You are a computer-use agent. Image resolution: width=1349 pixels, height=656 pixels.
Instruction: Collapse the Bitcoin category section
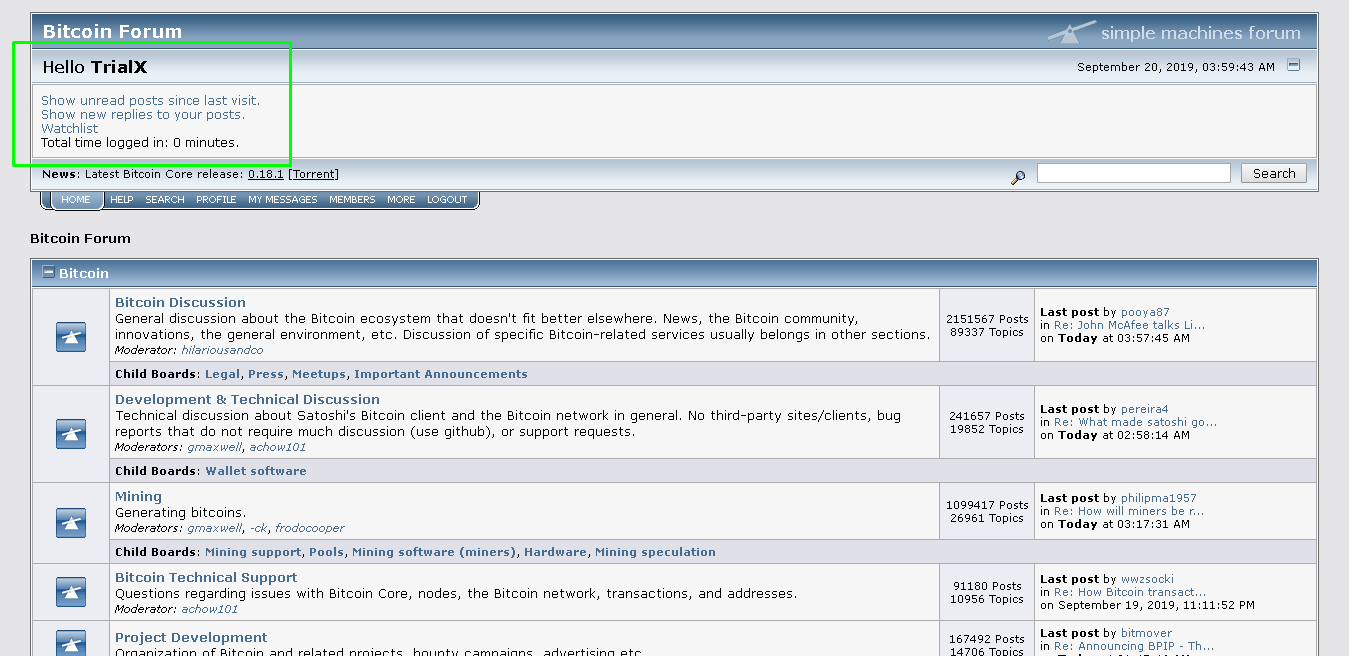pyautogui.click(x=48, y=273)
